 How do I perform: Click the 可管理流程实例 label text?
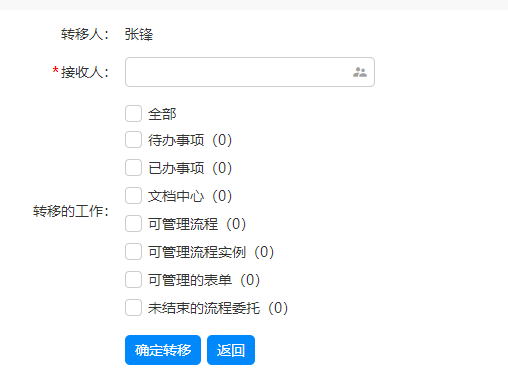click(x=197, y=252)
